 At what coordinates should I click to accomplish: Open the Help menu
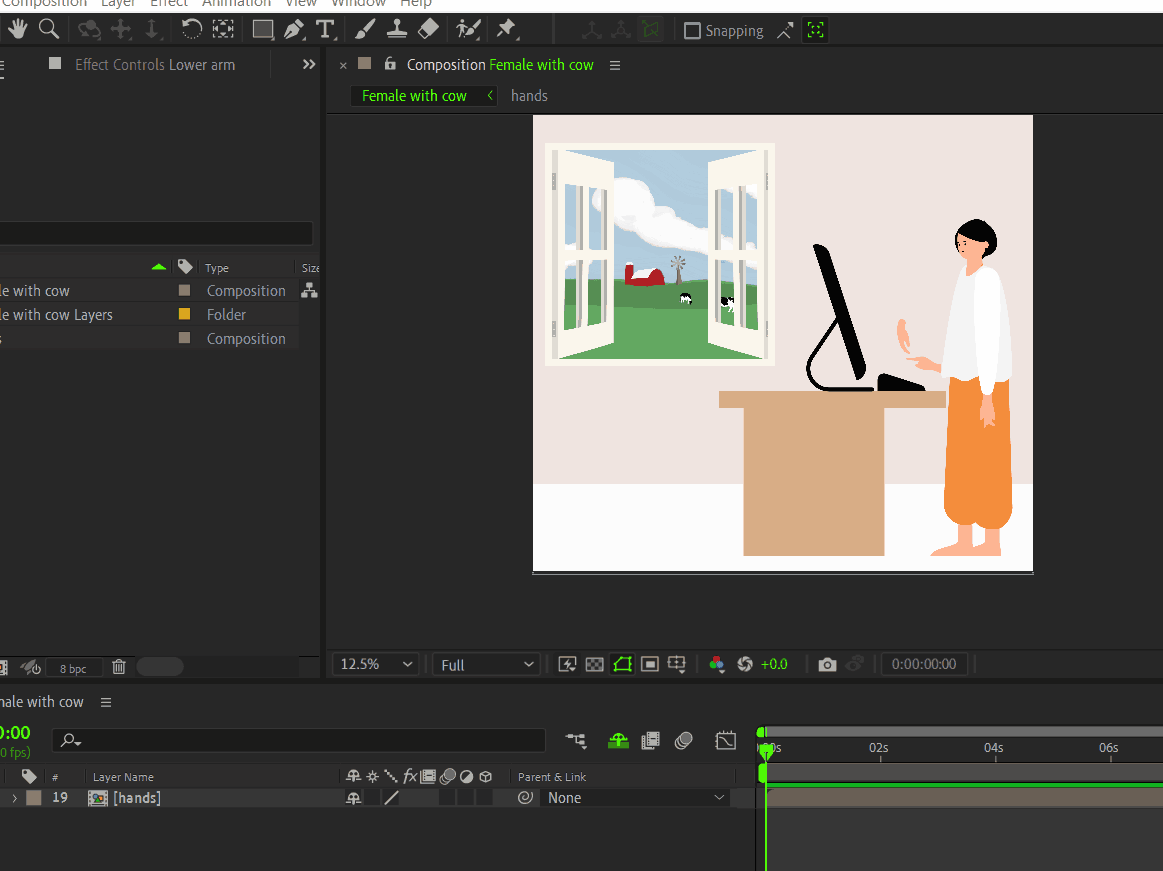pos(416,4)
